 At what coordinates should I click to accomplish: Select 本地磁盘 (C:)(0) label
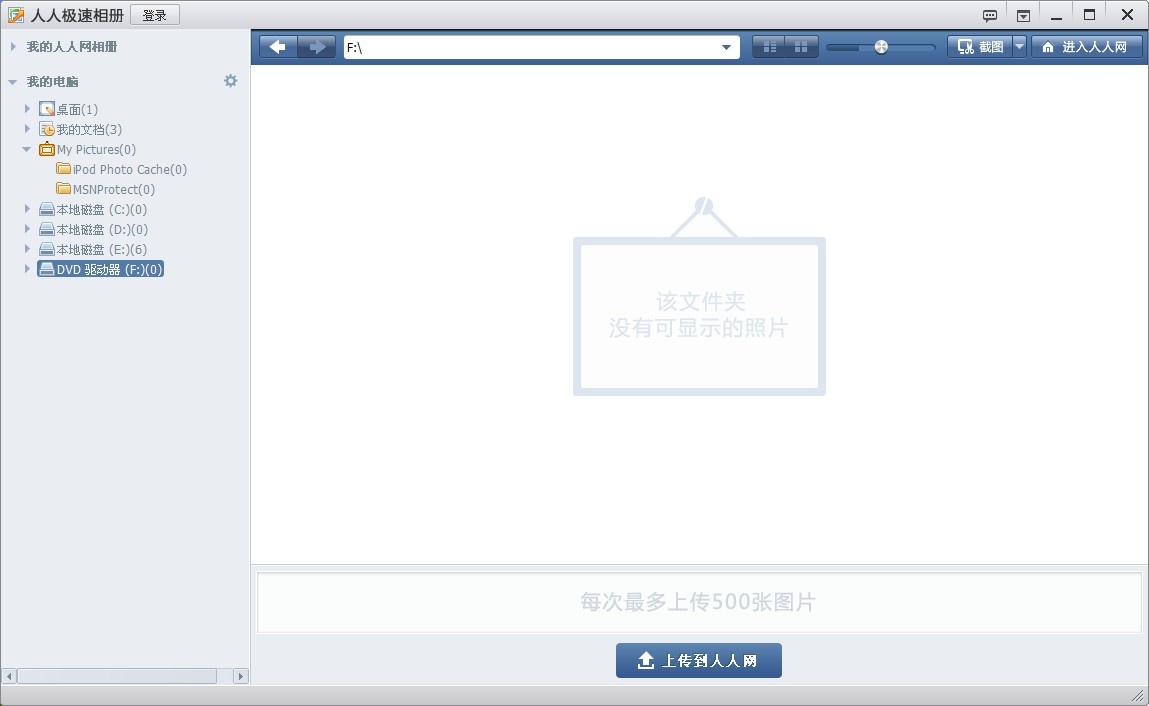[x=102, y=209]
